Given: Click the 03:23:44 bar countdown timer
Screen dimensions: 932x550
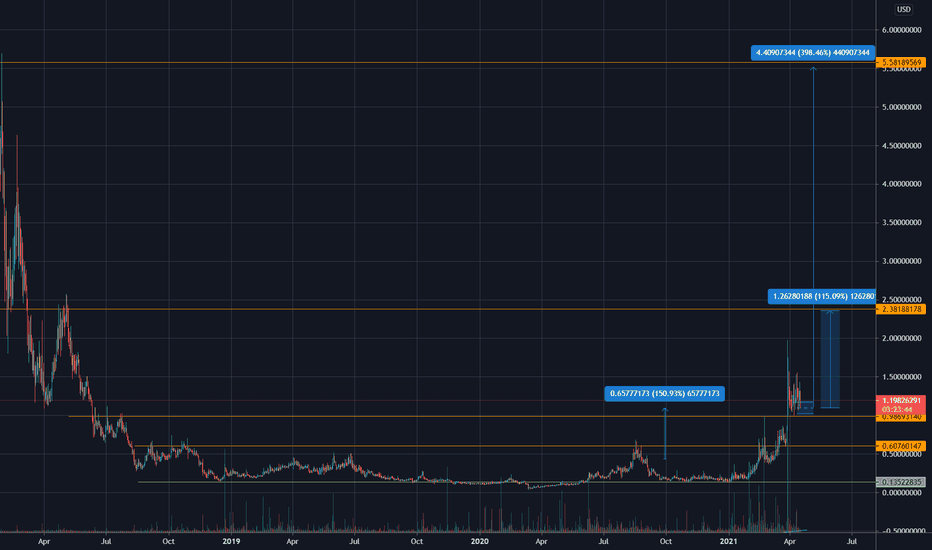Looking at the screenshot, I should (900, 410).
